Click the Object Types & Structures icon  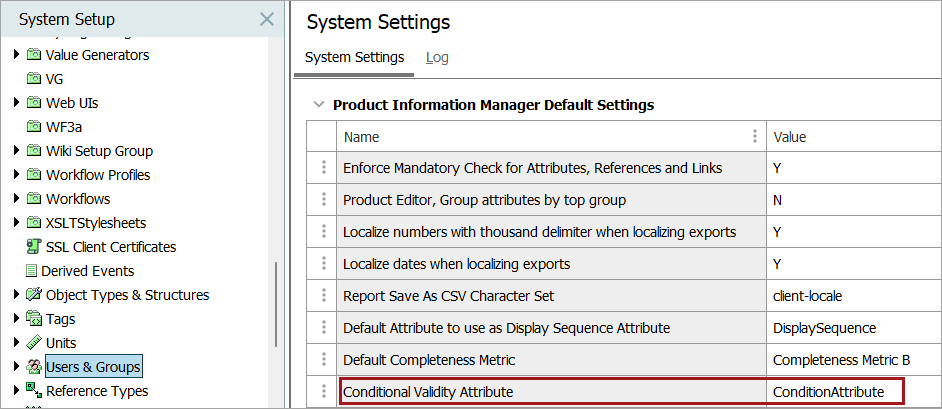pos(34,295)
